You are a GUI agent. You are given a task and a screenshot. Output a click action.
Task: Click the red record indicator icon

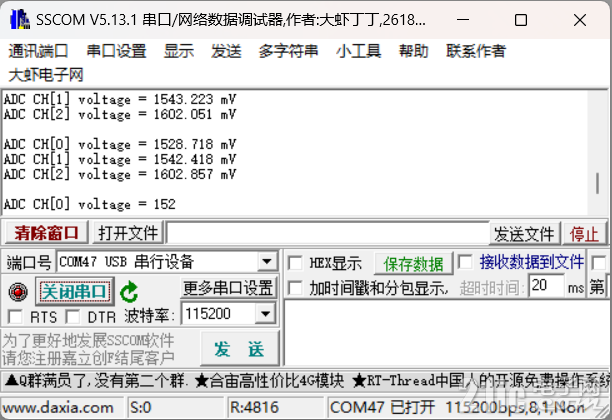coord(18,292)
